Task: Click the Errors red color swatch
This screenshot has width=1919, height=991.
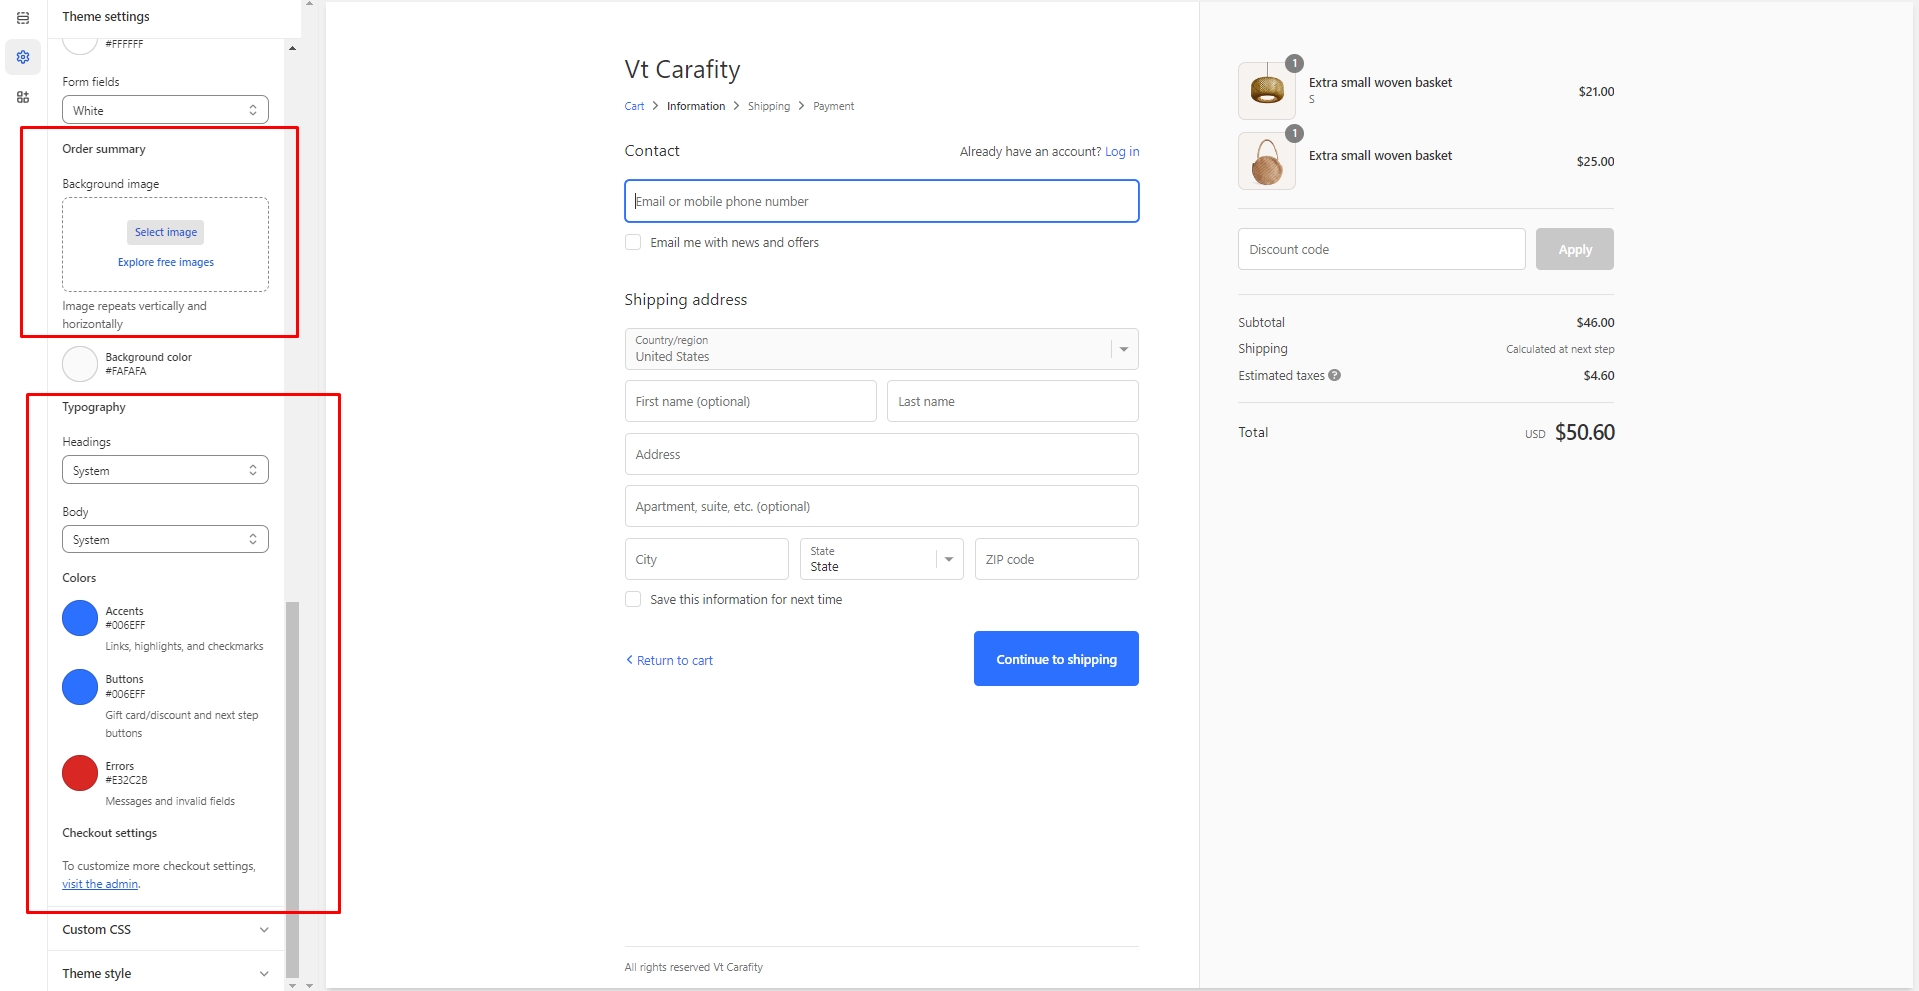Action: click(x=80, y=773)
